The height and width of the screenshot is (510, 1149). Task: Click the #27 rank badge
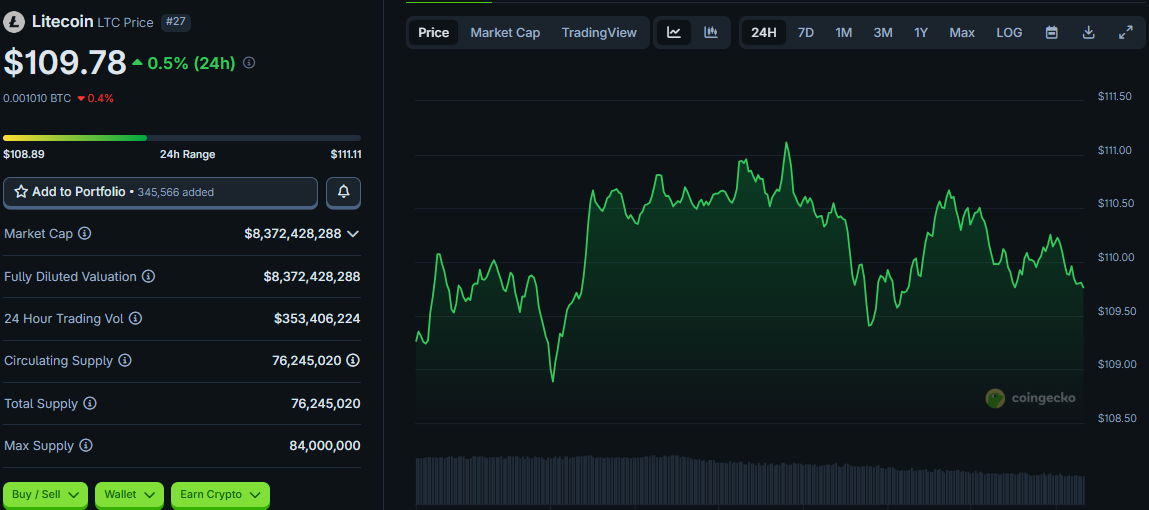pyautogui.click(x=176, y=22)
